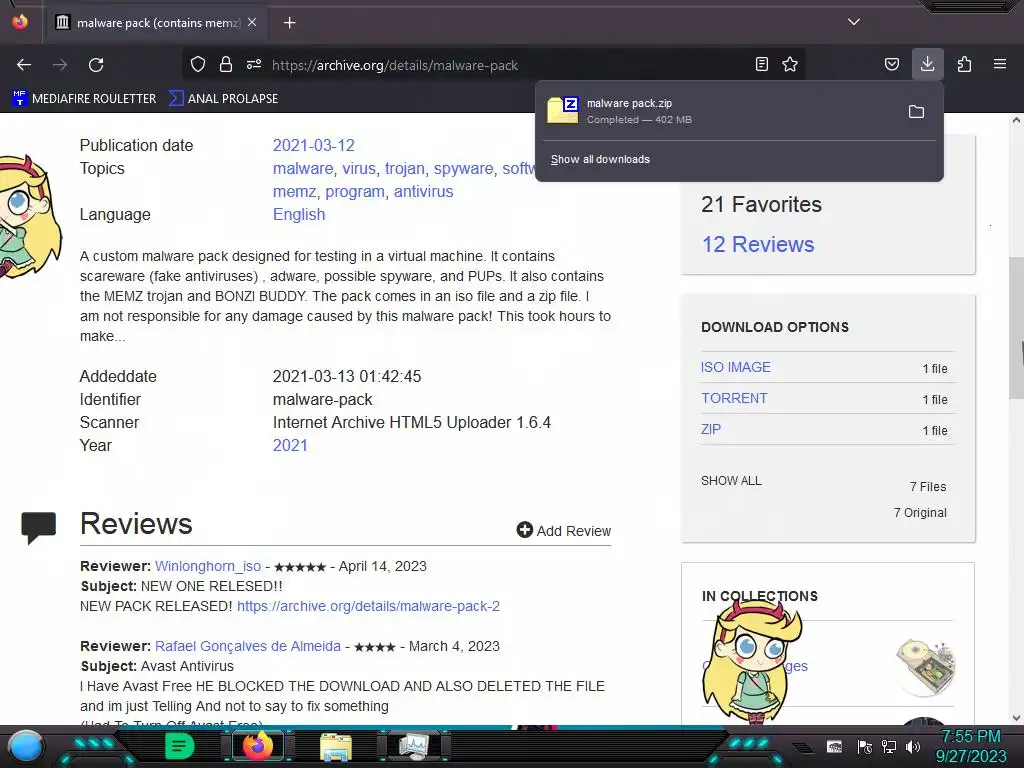
Task: Open the antivirus topic link
Action: click(x=423, y=191)
